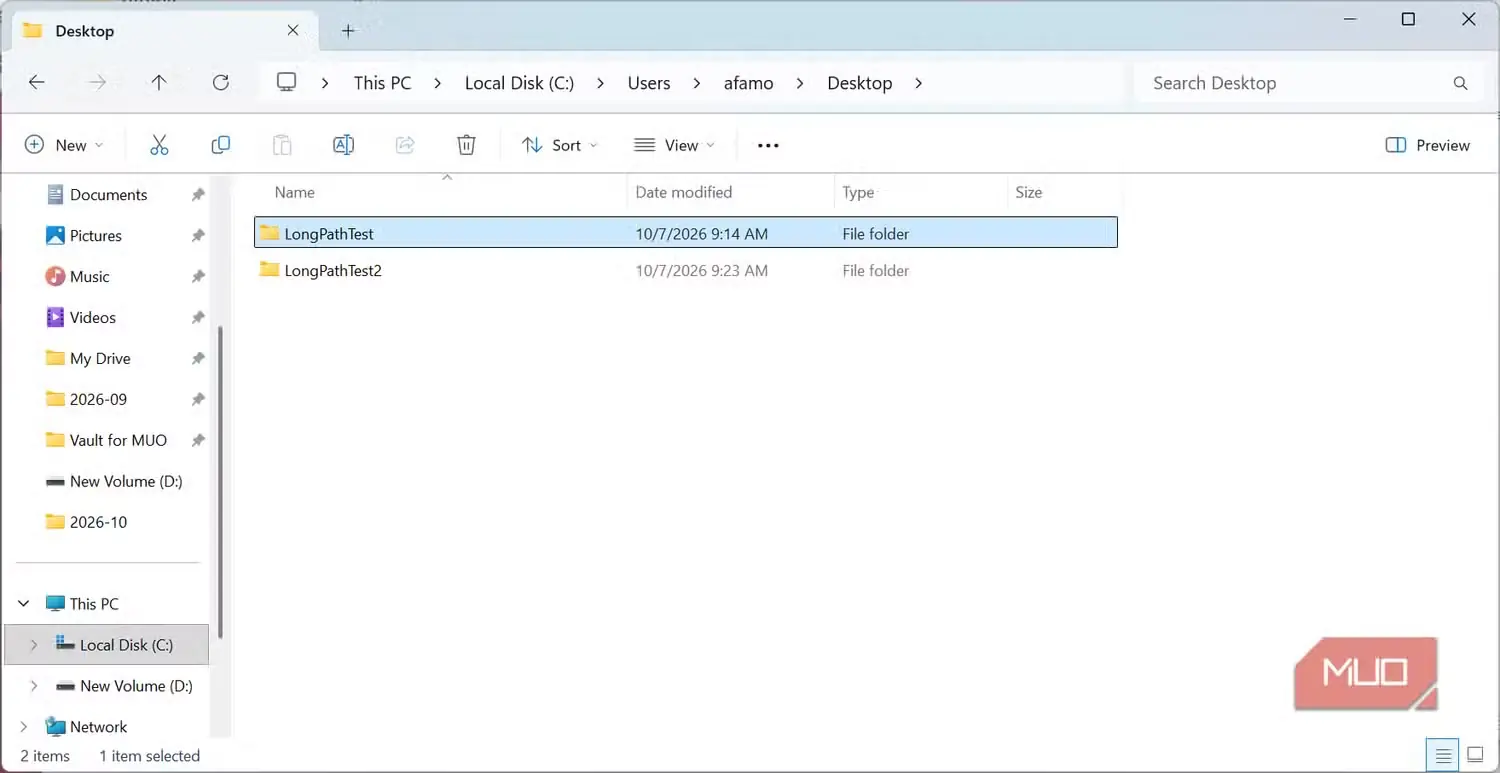Click the computer monitor icon in address bar

click(287, 83)
